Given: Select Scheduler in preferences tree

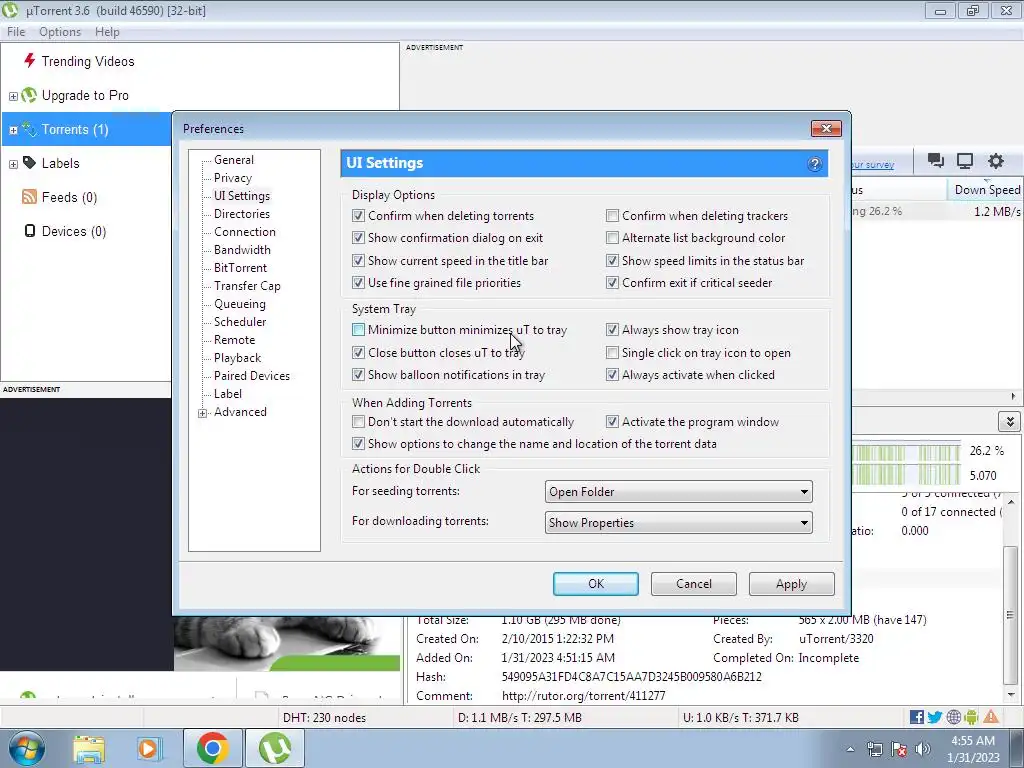Looking at the screenshot, I should click(x=240, y=321).
